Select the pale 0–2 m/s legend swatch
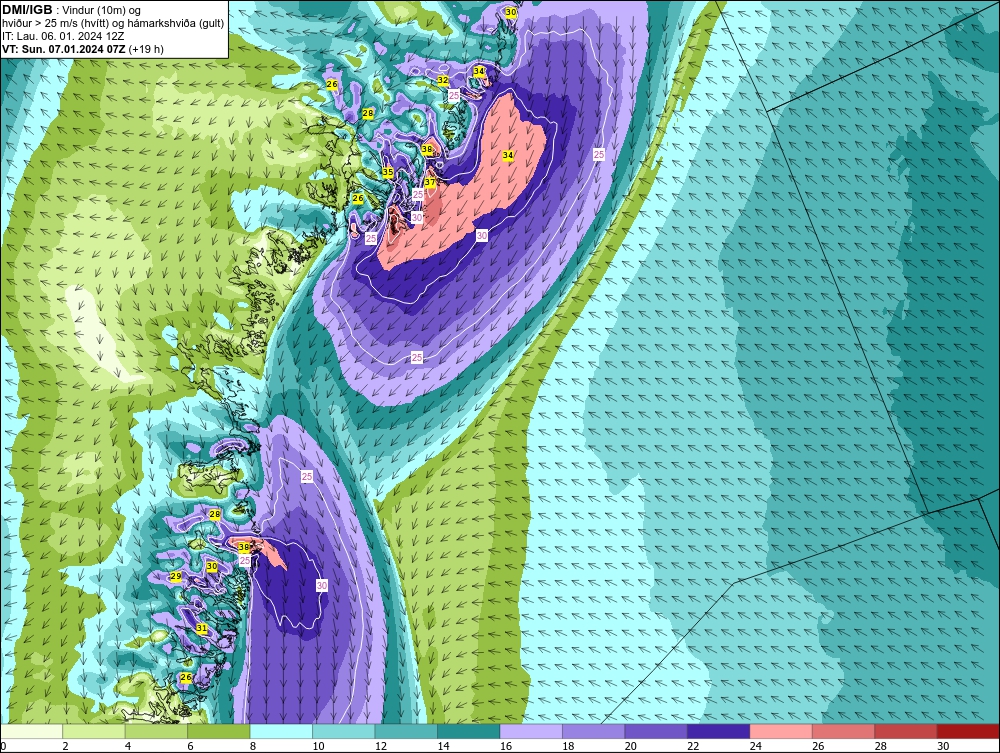Image resolution: width=1000 pixels, height=753 pixels. pyautogui.click(x=31, y=731)
